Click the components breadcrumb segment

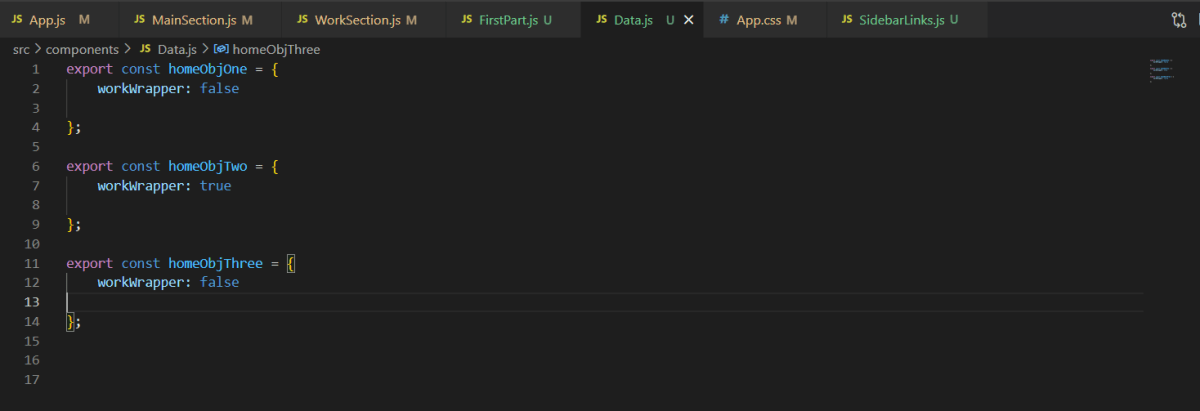click(x=82, y=49)
